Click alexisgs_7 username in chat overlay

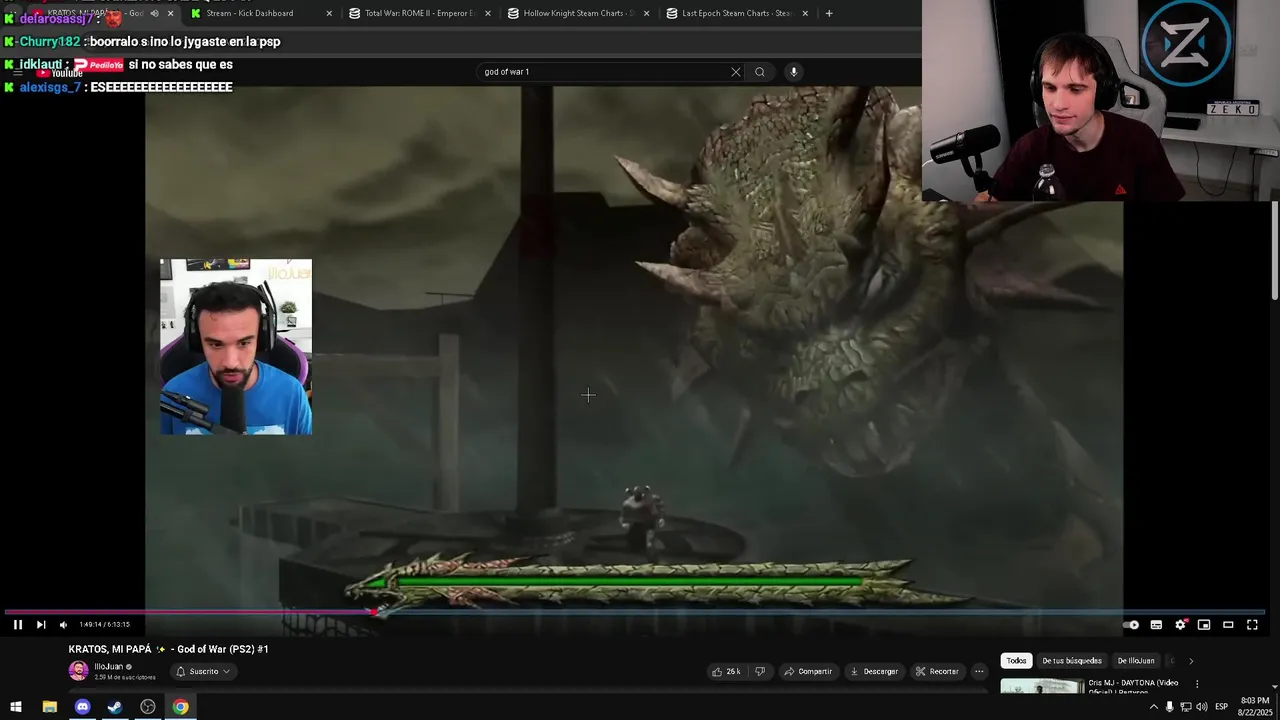[50, 87]
